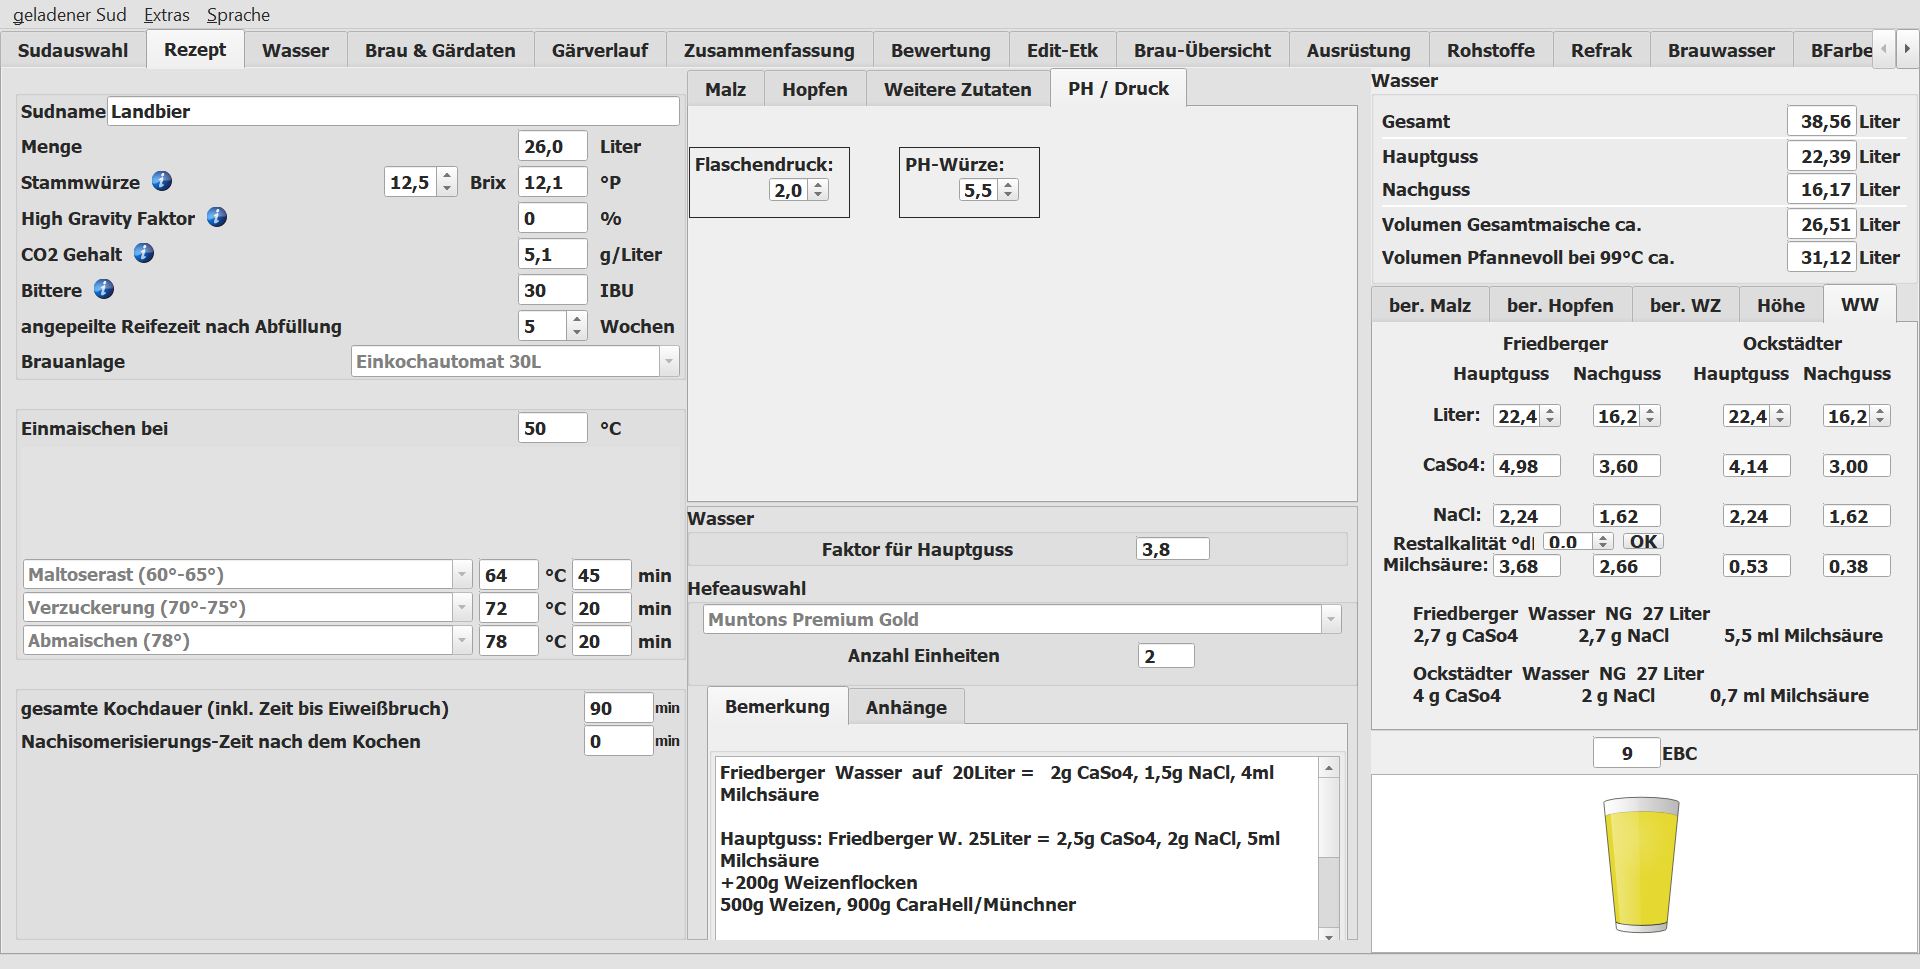The width and height of the screenshot is (1920, 969).
Task: Click the Sudname text field
Action: 392,111
